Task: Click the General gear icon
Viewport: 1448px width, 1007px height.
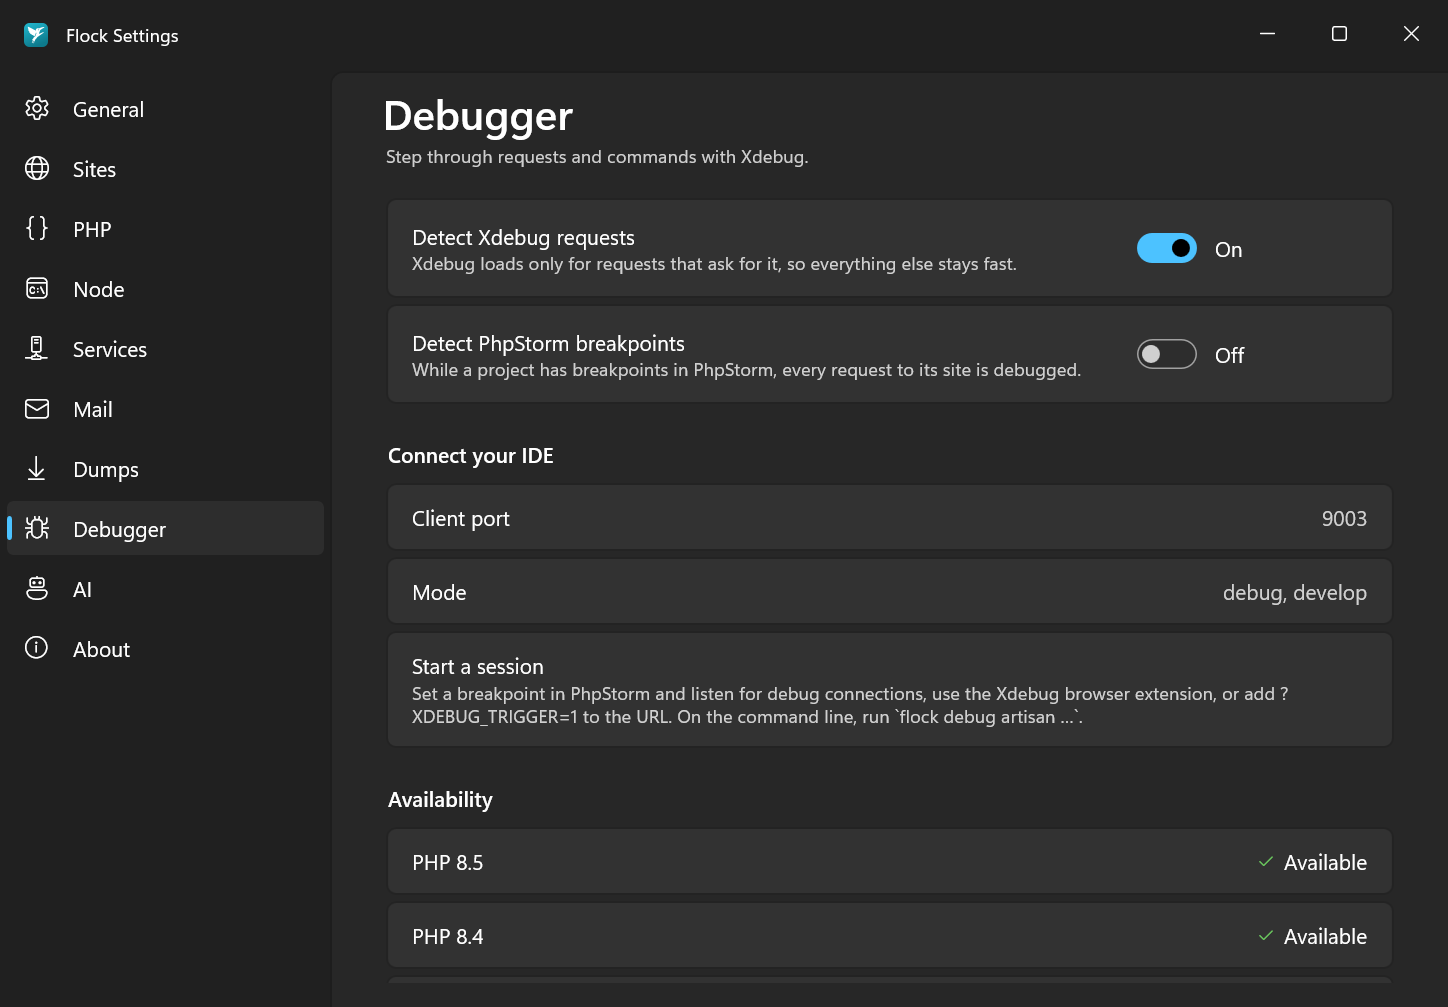Action: pos(37,109)
